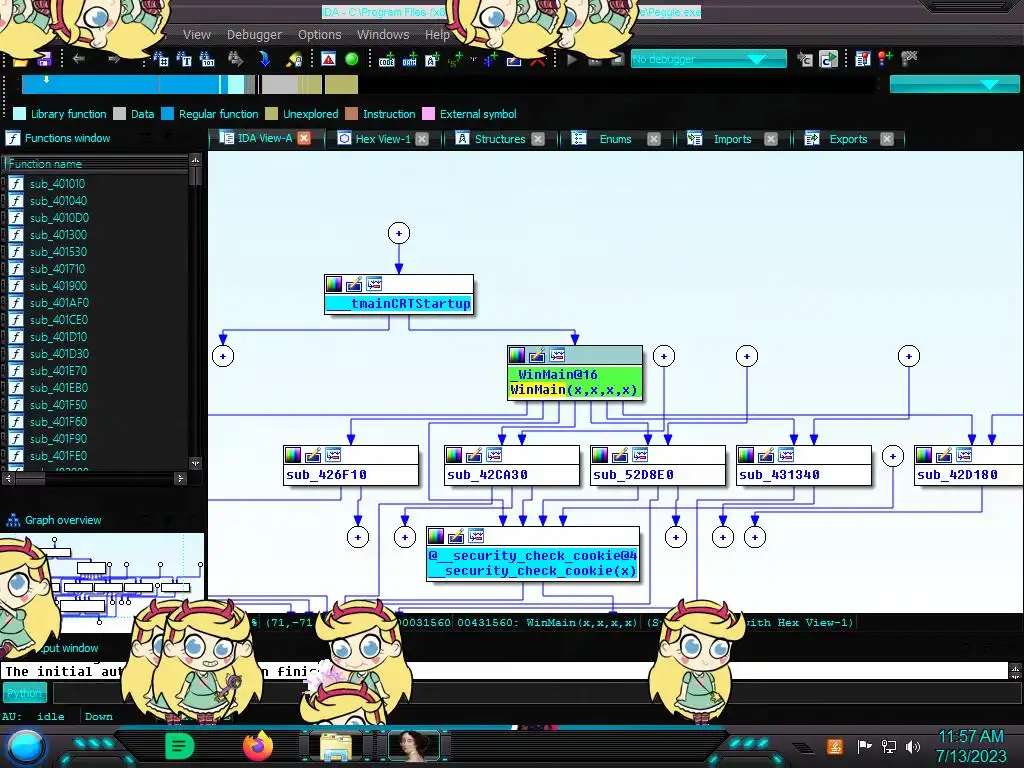Viewport: 1024px width, 768px height.
Task: Switch to the Hex View-1 tab
Action: point(383,139)
